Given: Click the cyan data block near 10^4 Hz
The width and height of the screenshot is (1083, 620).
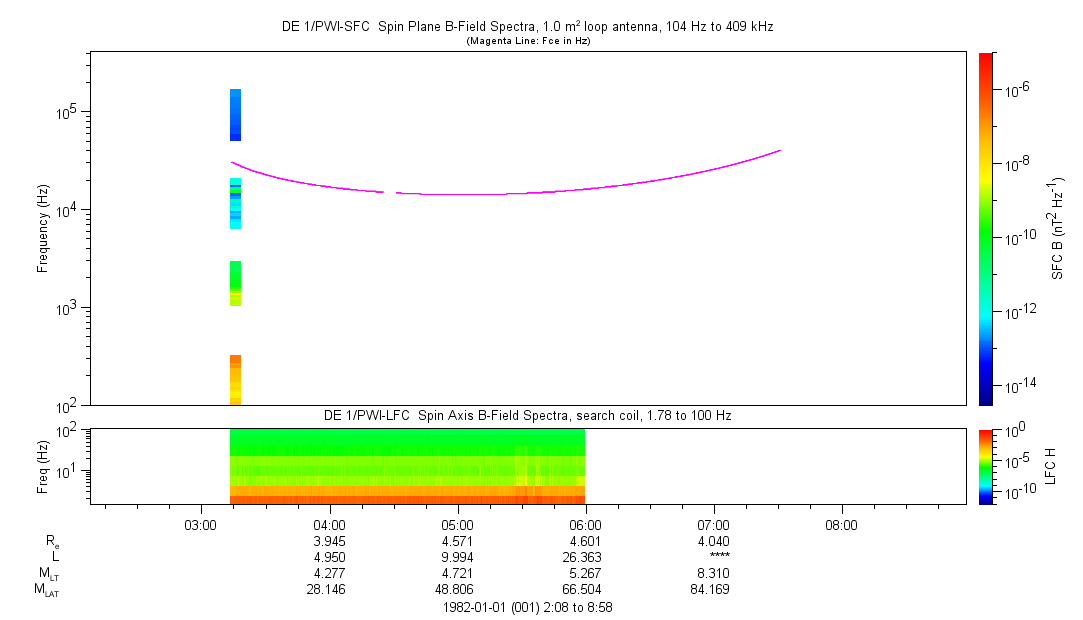Looking at the screenshot, I should coord(236,203).
